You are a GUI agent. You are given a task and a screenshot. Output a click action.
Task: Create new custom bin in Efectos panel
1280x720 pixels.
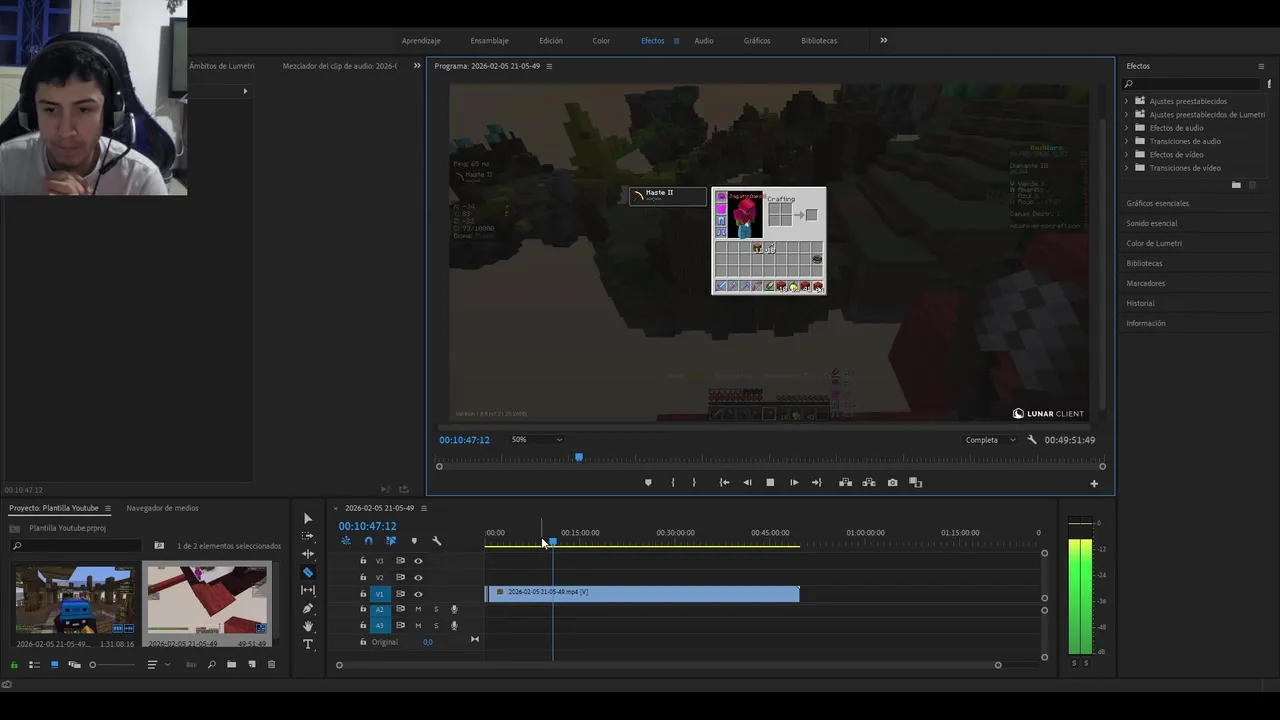coord(1236,185)
